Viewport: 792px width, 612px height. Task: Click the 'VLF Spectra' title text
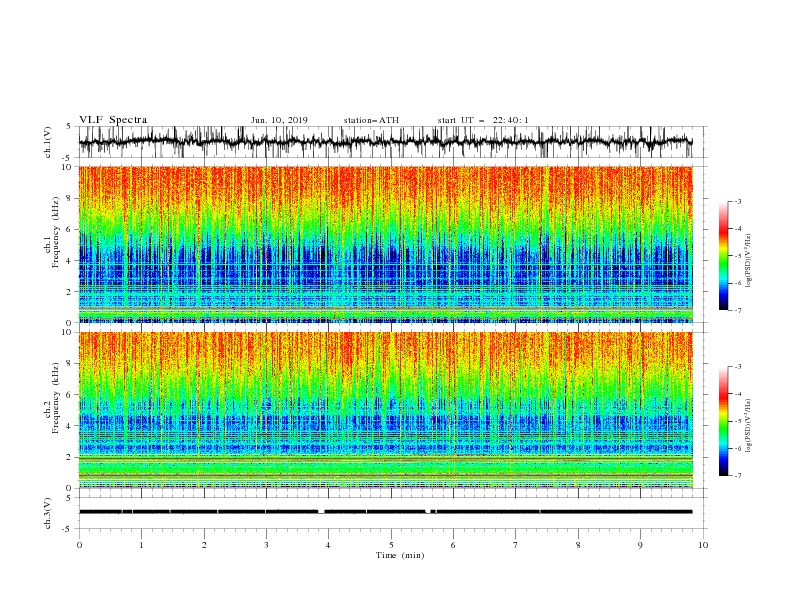click(x=113, y=120)
